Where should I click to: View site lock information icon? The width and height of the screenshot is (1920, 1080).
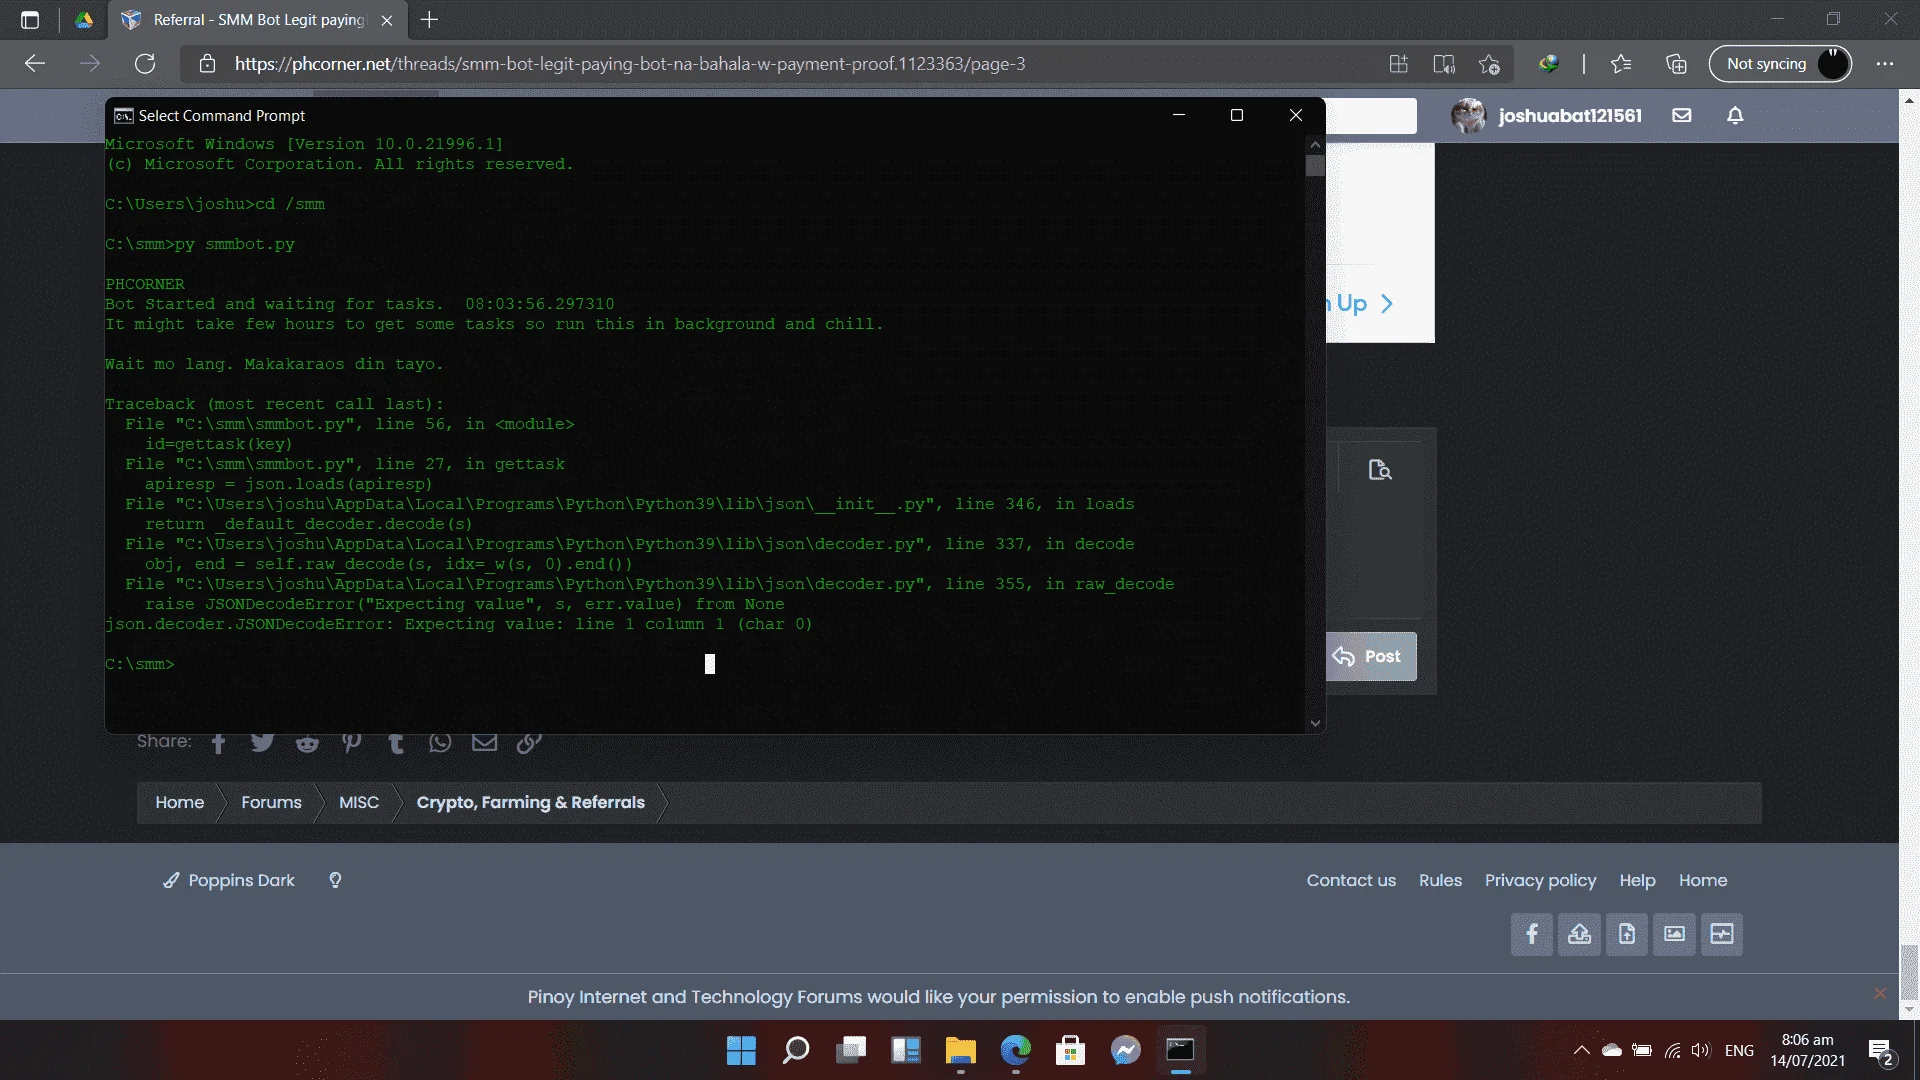pos(208,64)
